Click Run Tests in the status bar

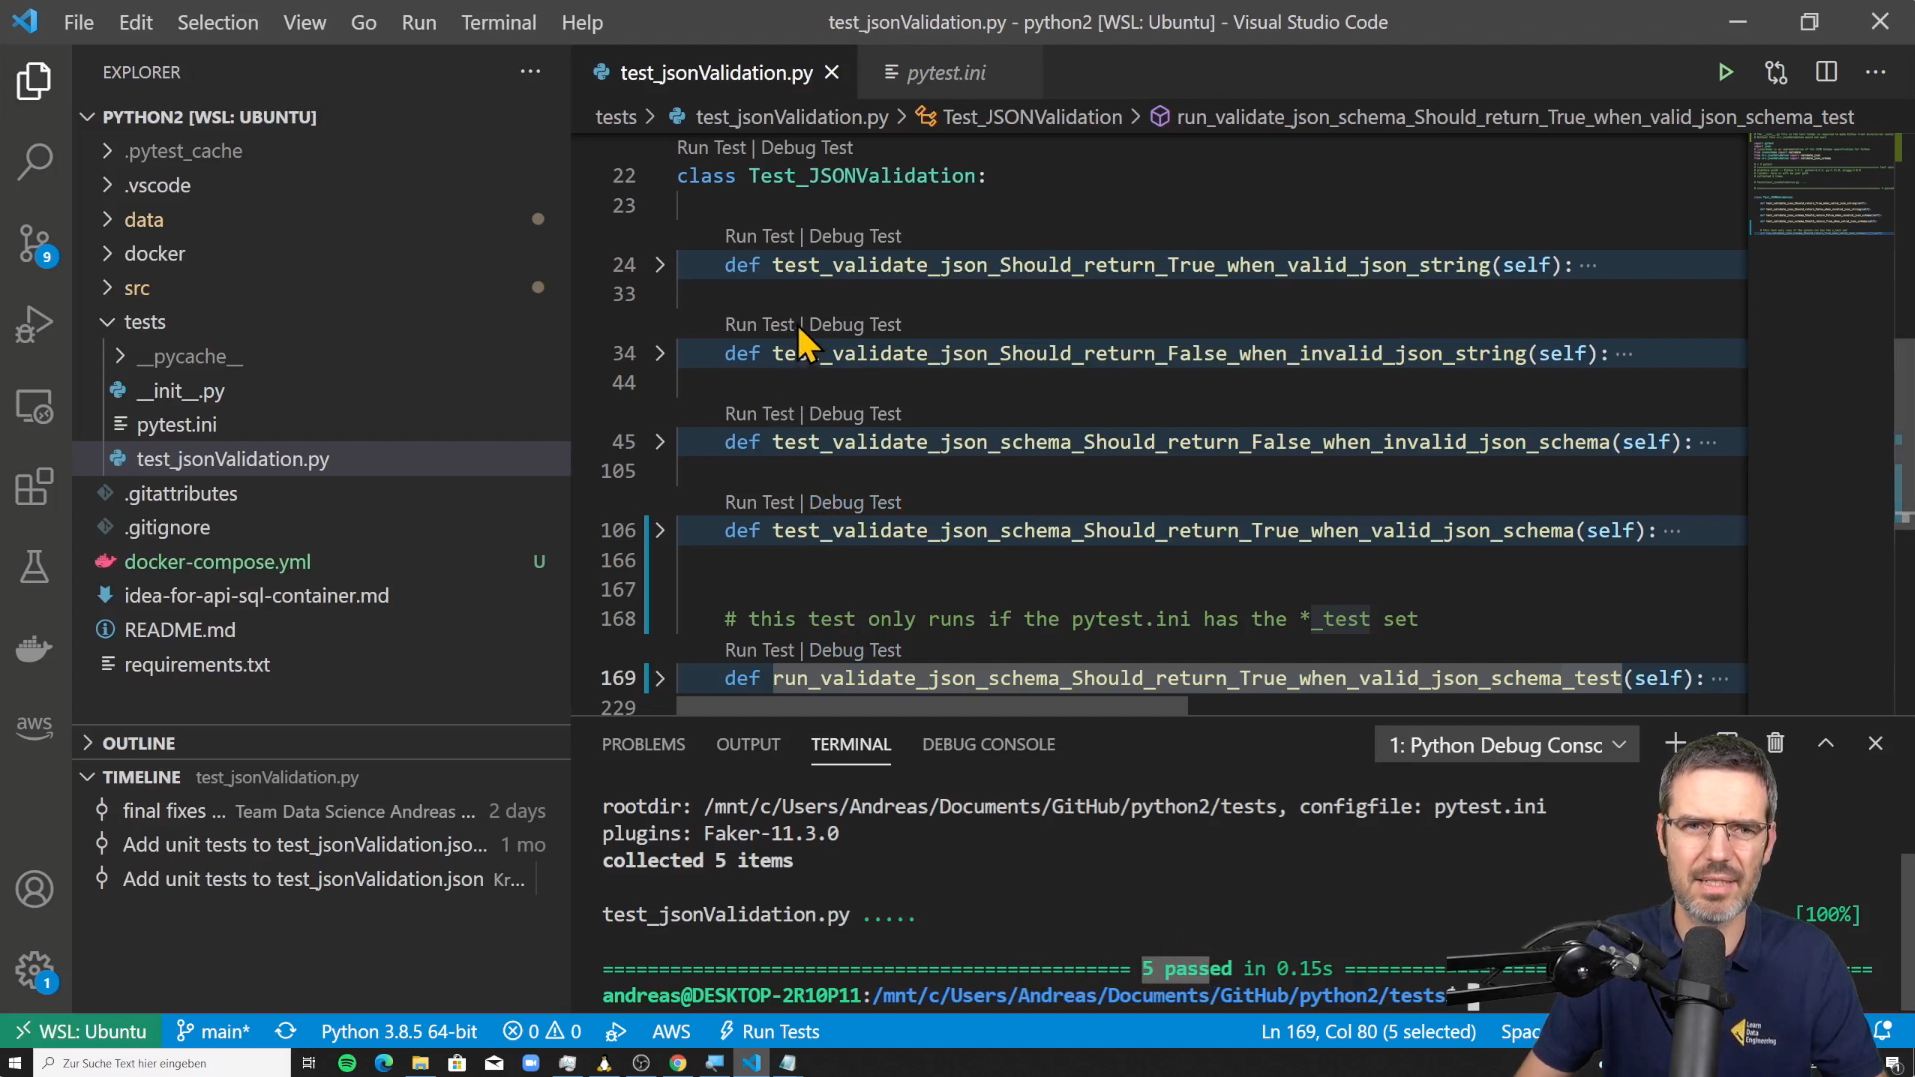tap(768, 1031)
